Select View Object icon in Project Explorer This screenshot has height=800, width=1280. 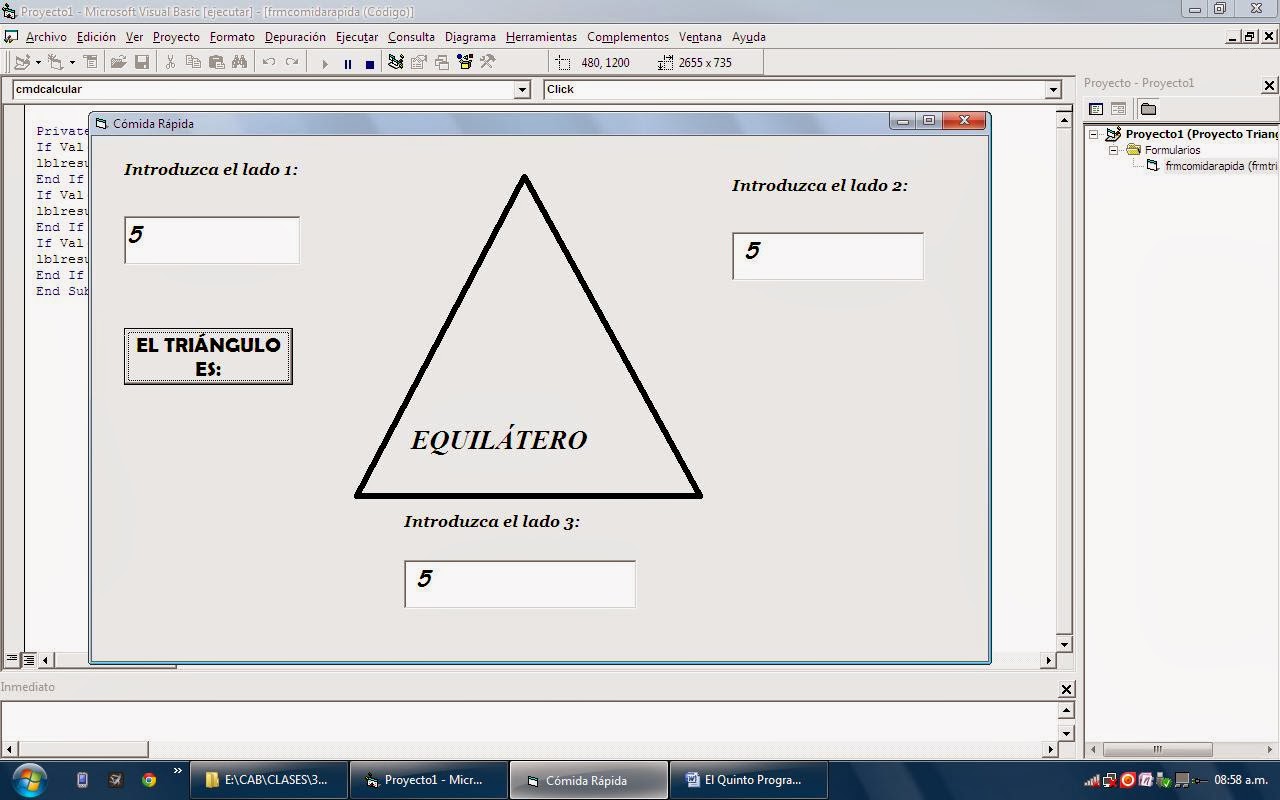(1116, 108)
